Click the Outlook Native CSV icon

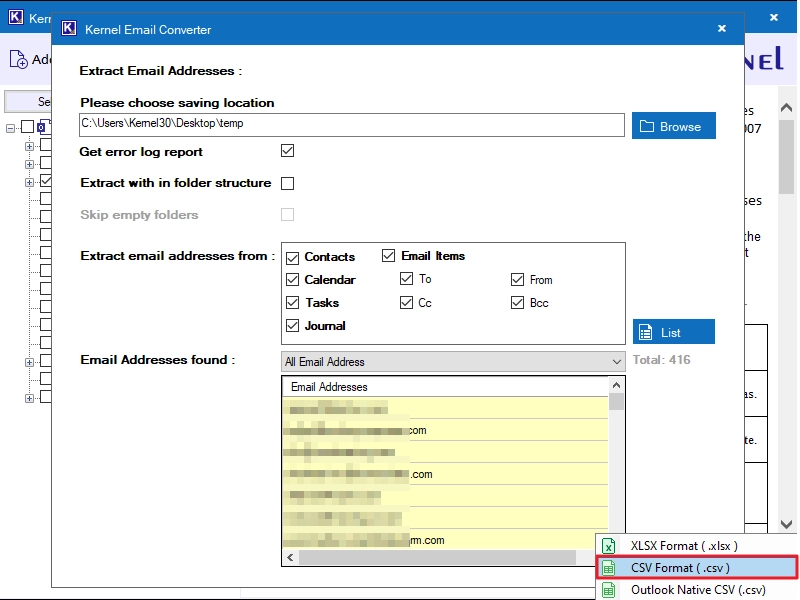click(x=608, y=590)
